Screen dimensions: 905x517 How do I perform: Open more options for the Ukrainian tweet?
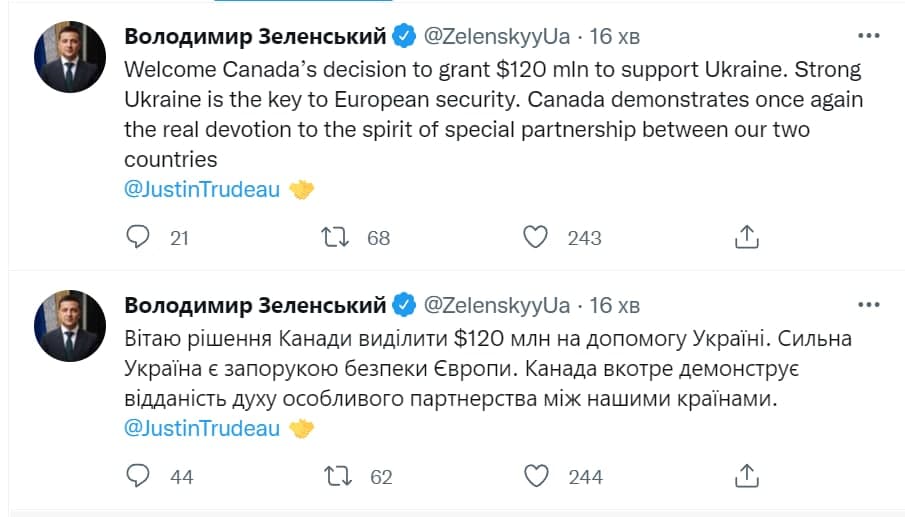pos(868,304)
